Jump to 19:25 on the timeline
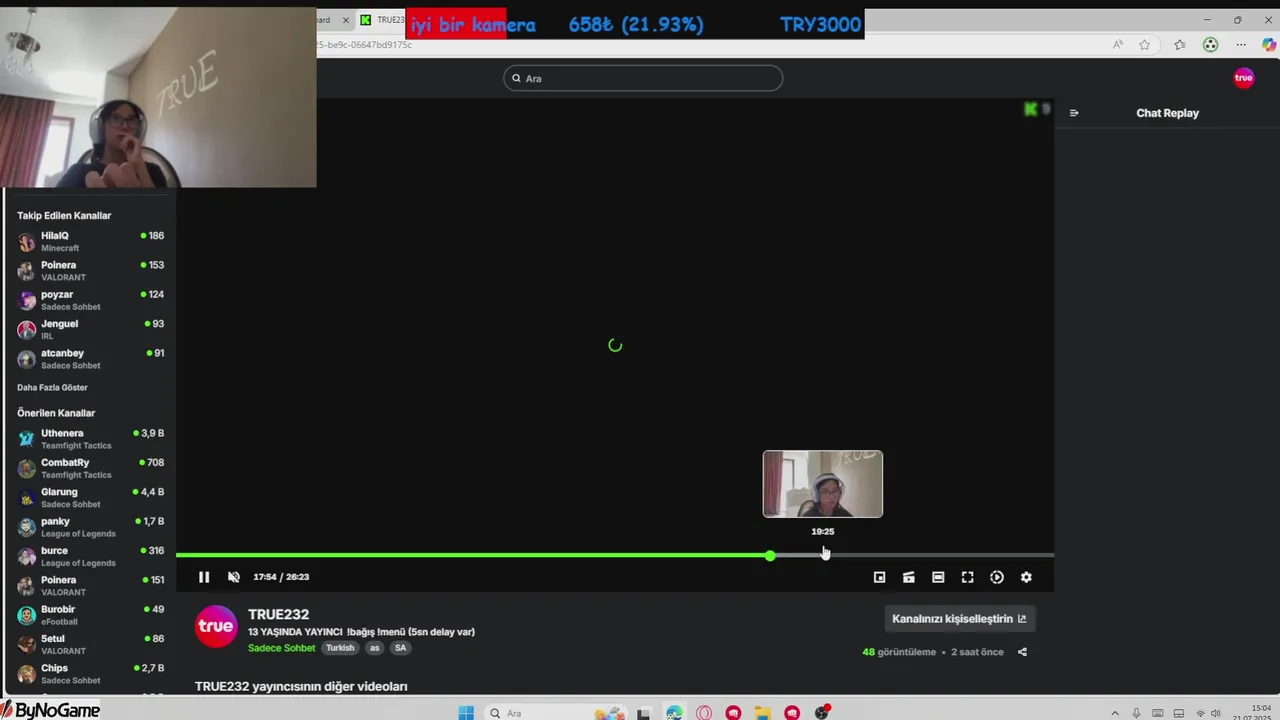The width and height of the screenshot is (1280, 720). 823,555
